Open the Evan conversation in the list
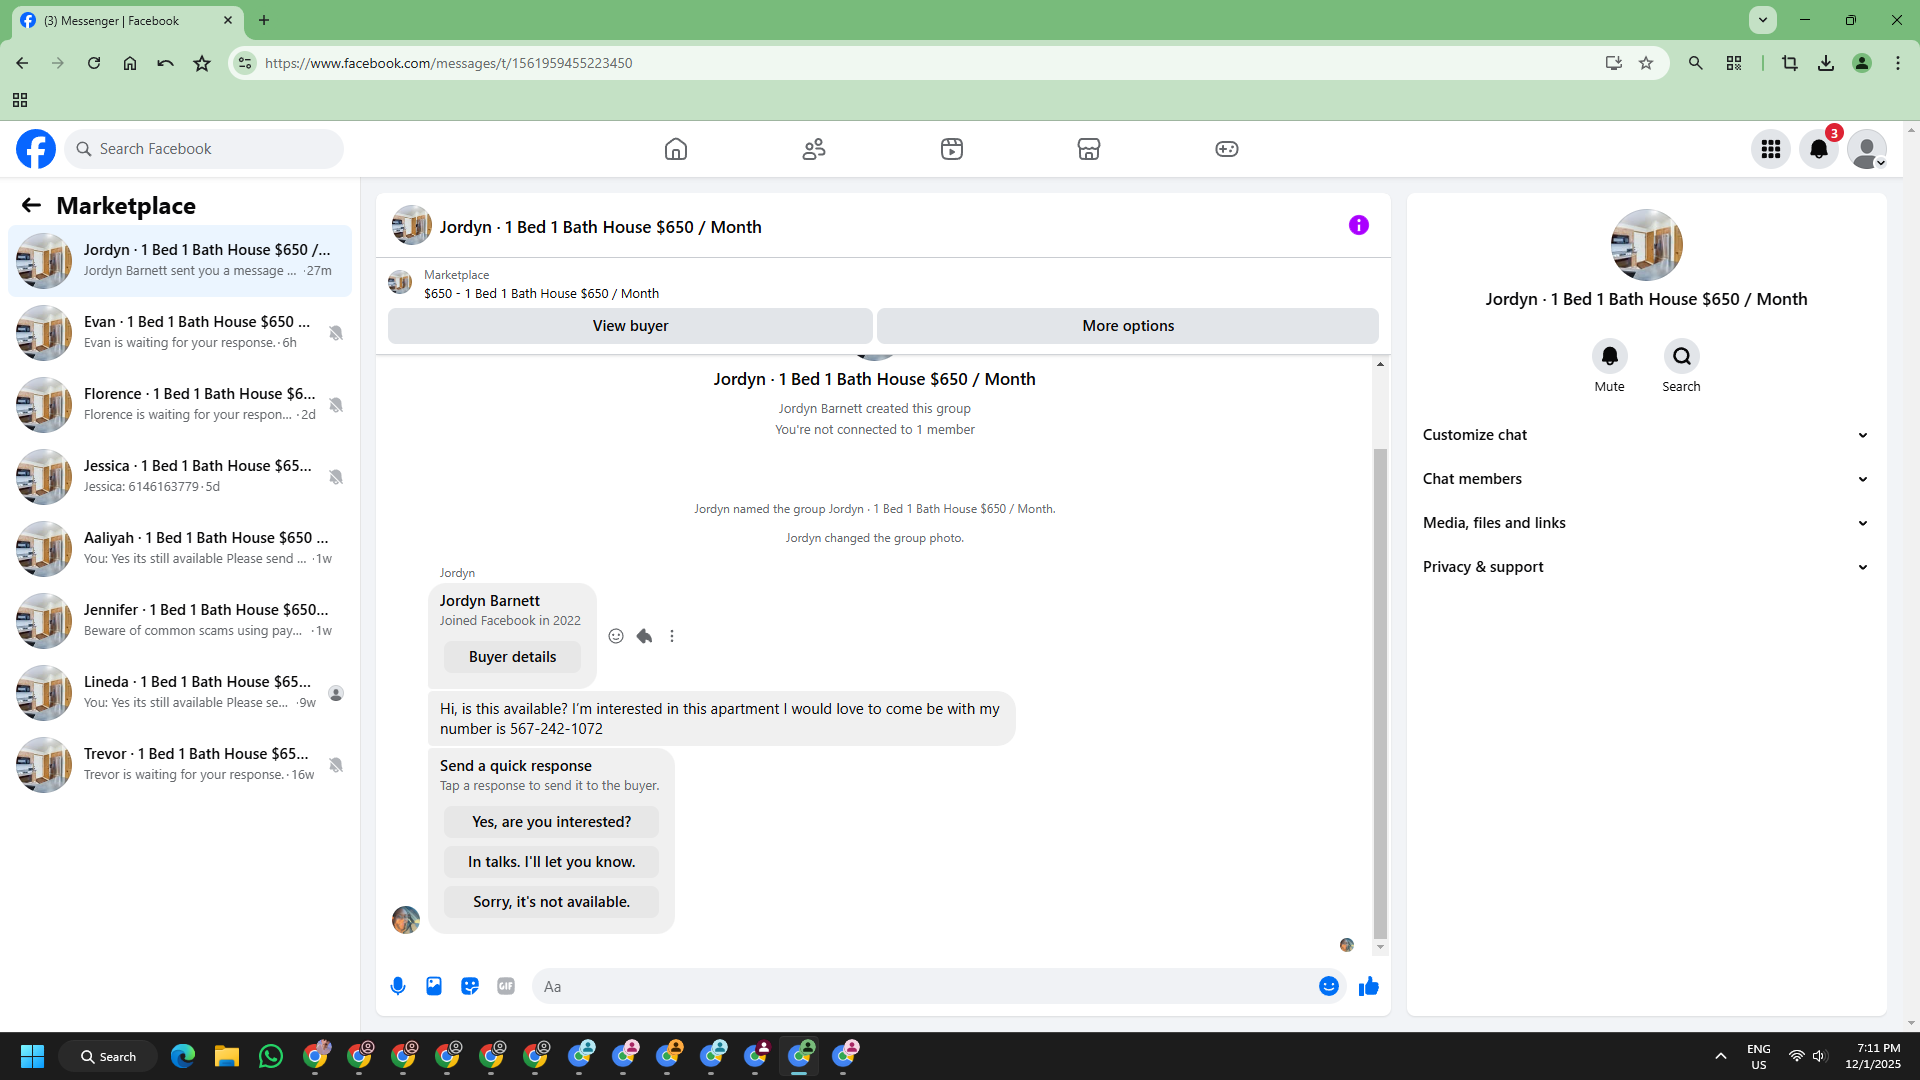The width and height of the screenshot is (1920, 1080). pyautogui.click(x=180, y=333)
